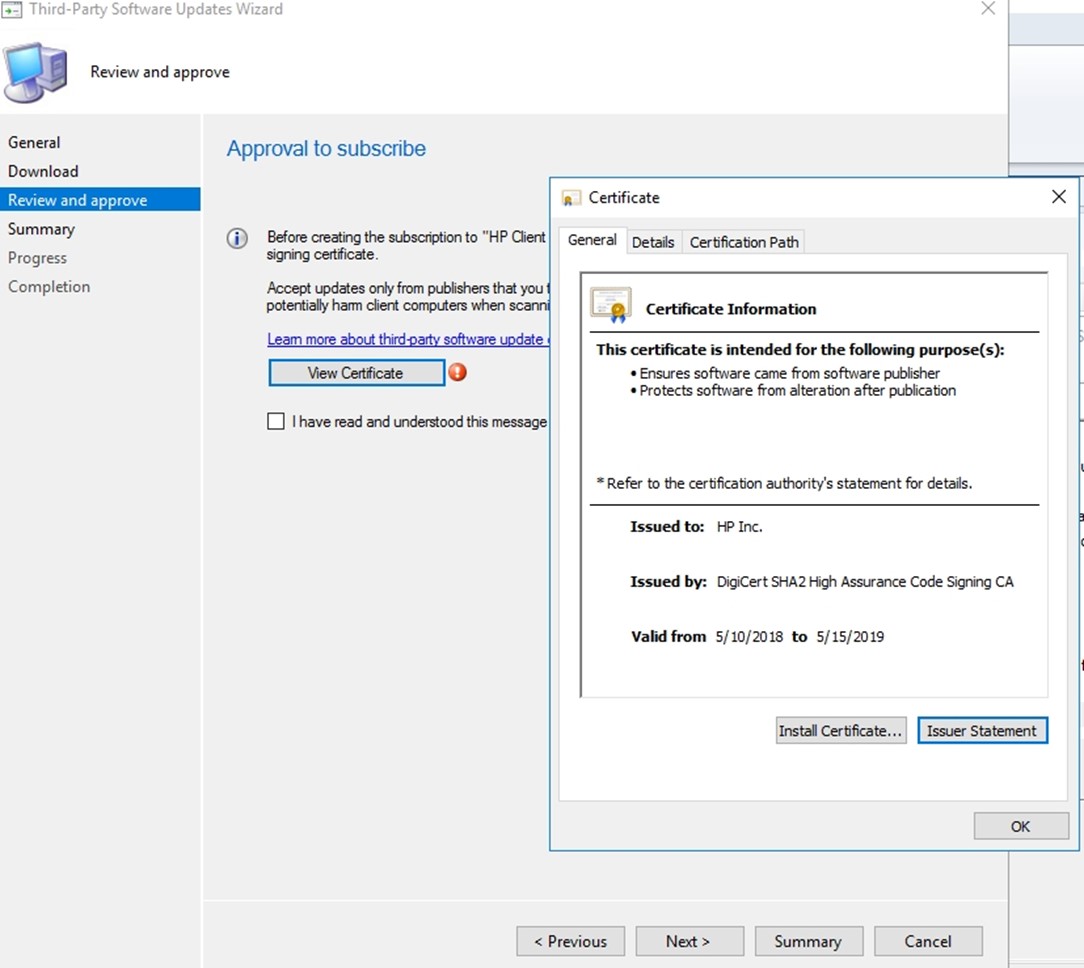Screen dimensions: 1084x968
Task: Select the General tab in Certificate dialog
Action: [x=592, y=240]
